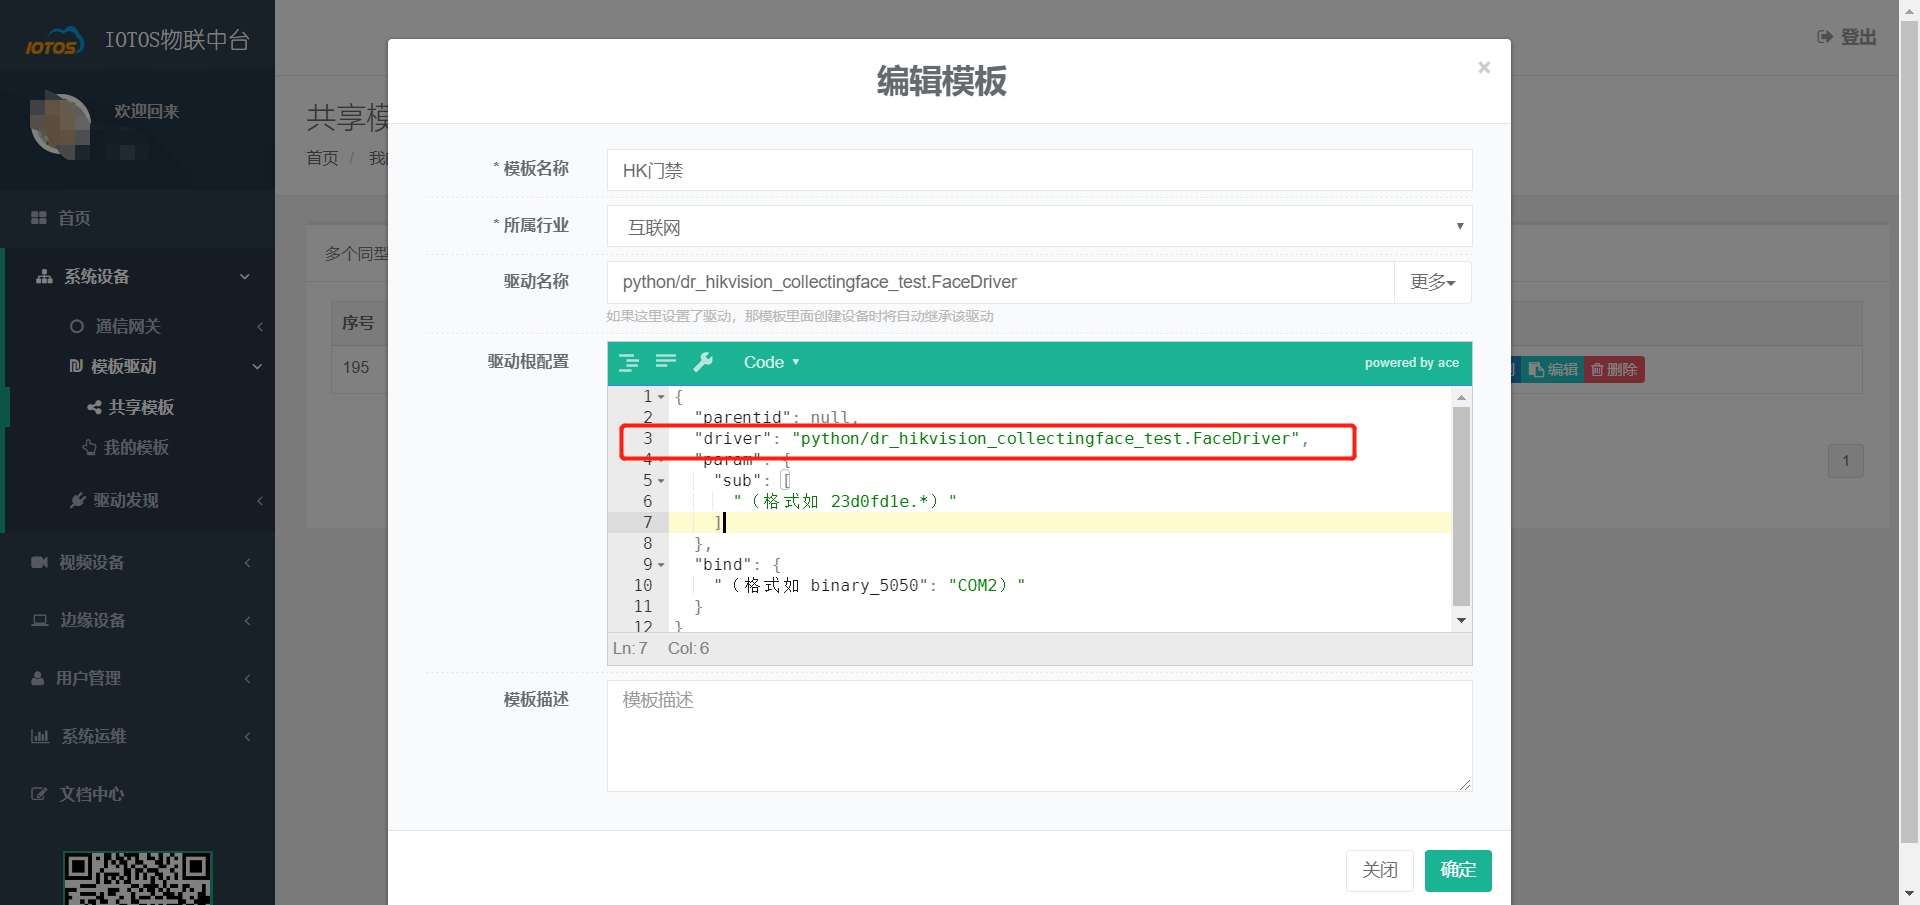Screen dimensions: 1920x905
Task: Click the user avatar picture in sidebar
Action: click(x=60, y=127)
